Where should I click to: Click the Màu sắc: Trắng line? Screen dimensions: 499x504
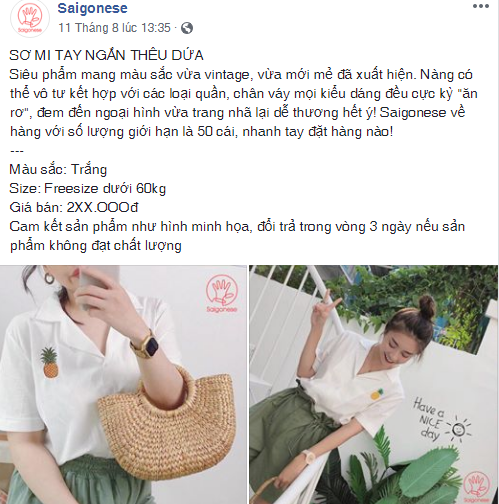tap(58, 170)
